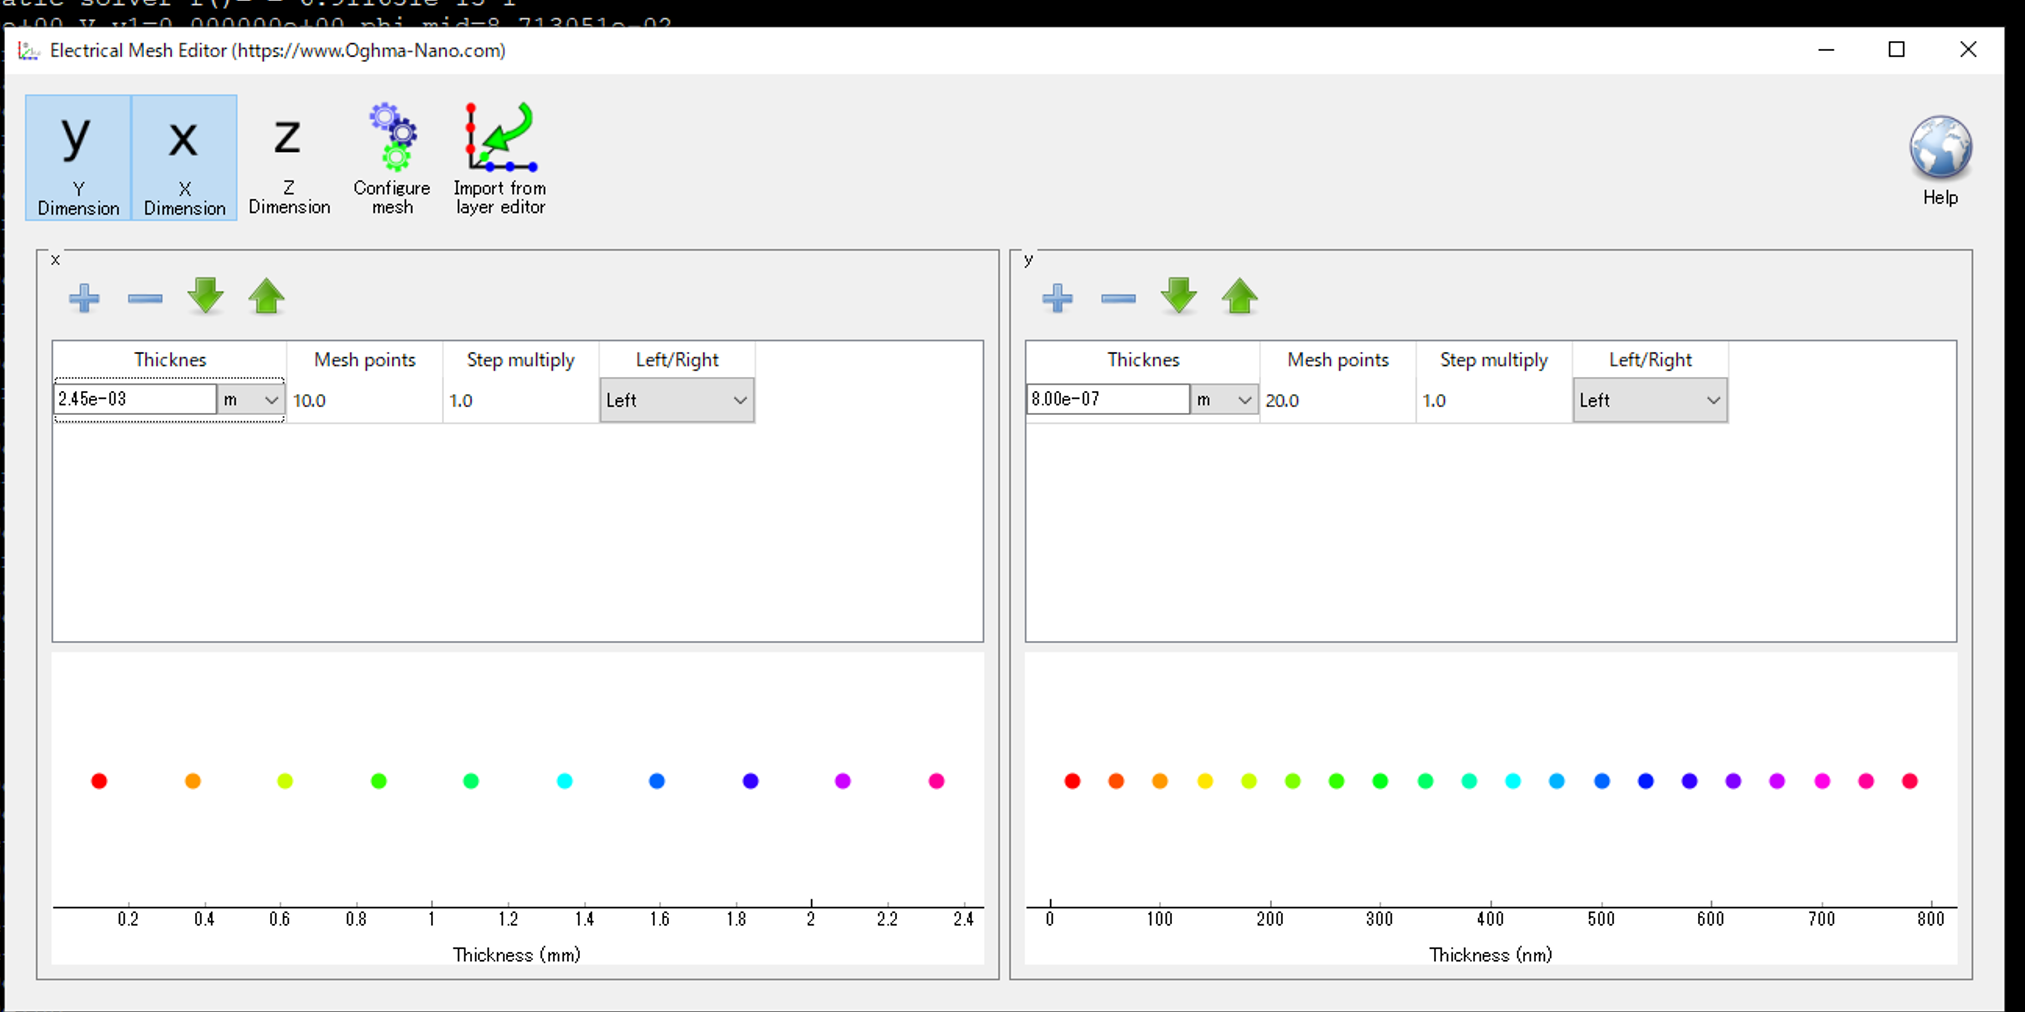
Task: Minimize the Electrical Mesh Editor window
Action: click(1826, 50)
